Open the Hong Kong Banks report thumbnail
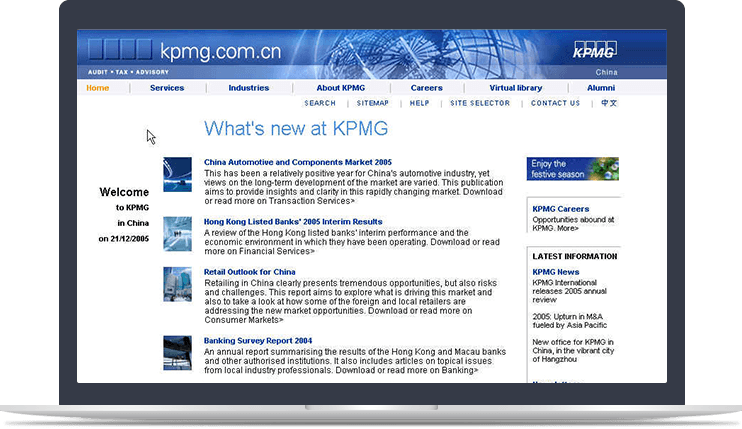The image size is (742, 429). click(177, 233)
